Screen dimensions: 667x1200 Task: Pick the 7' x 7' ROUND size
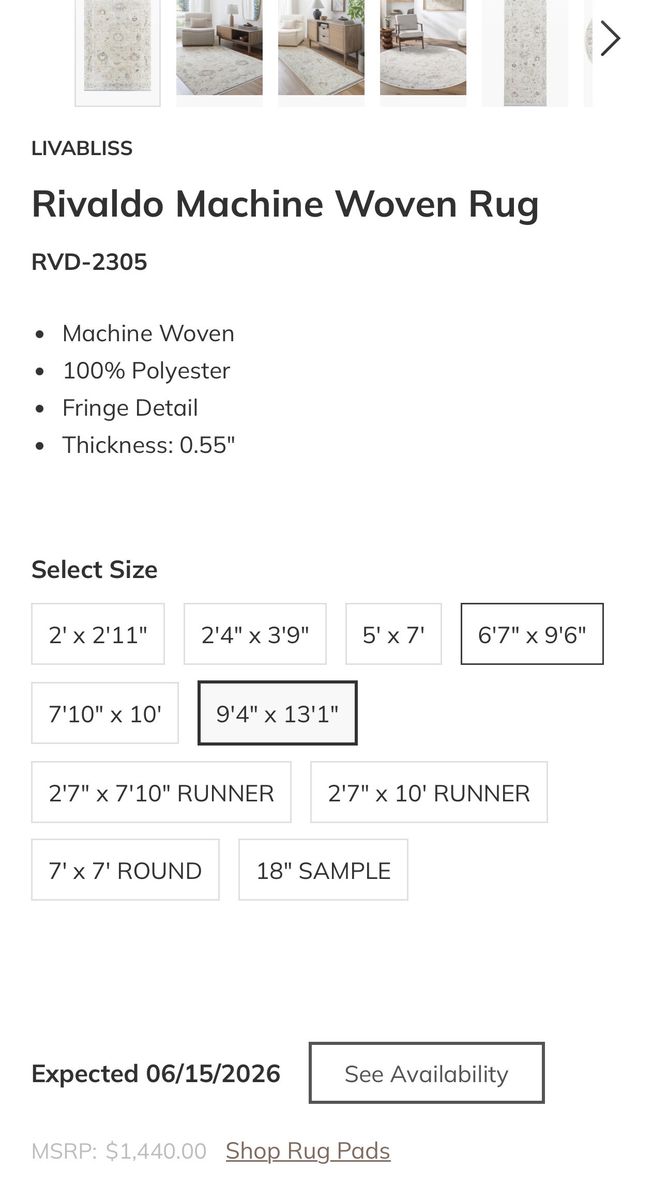[x=125, y=870]
